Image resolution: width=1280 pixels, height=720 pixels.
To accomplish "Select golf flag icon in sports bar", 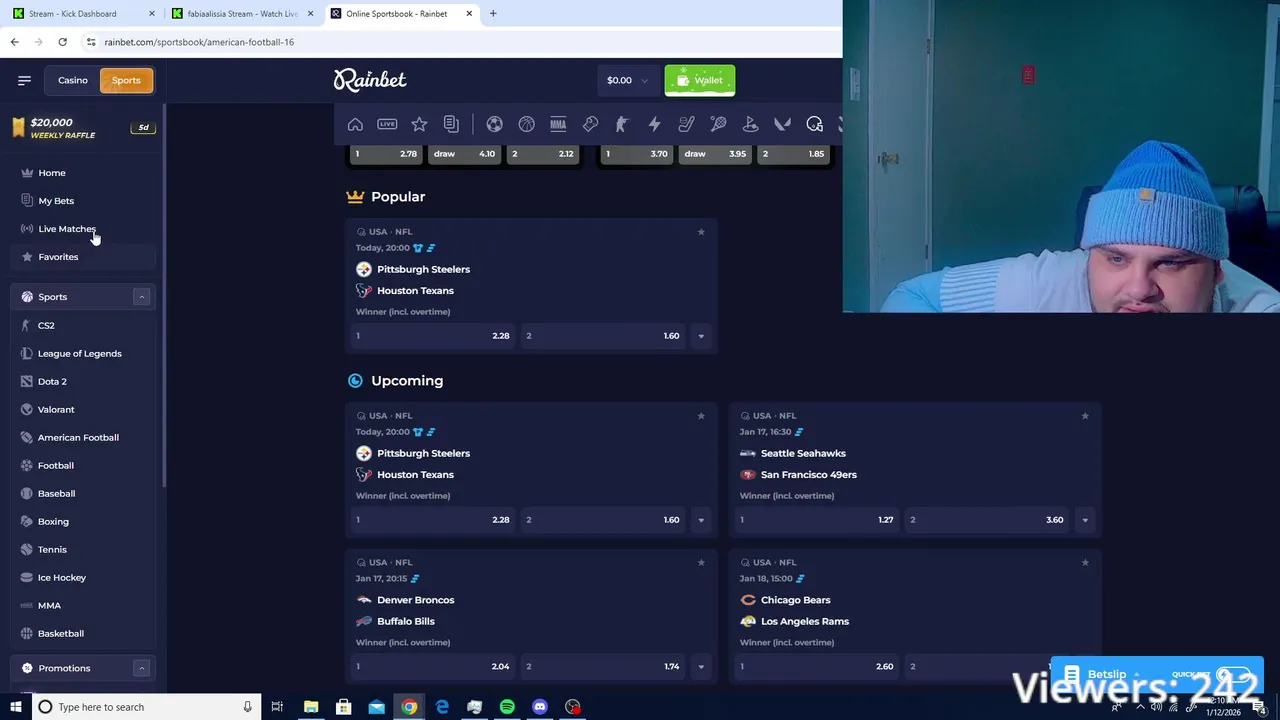I will [750, 124].
